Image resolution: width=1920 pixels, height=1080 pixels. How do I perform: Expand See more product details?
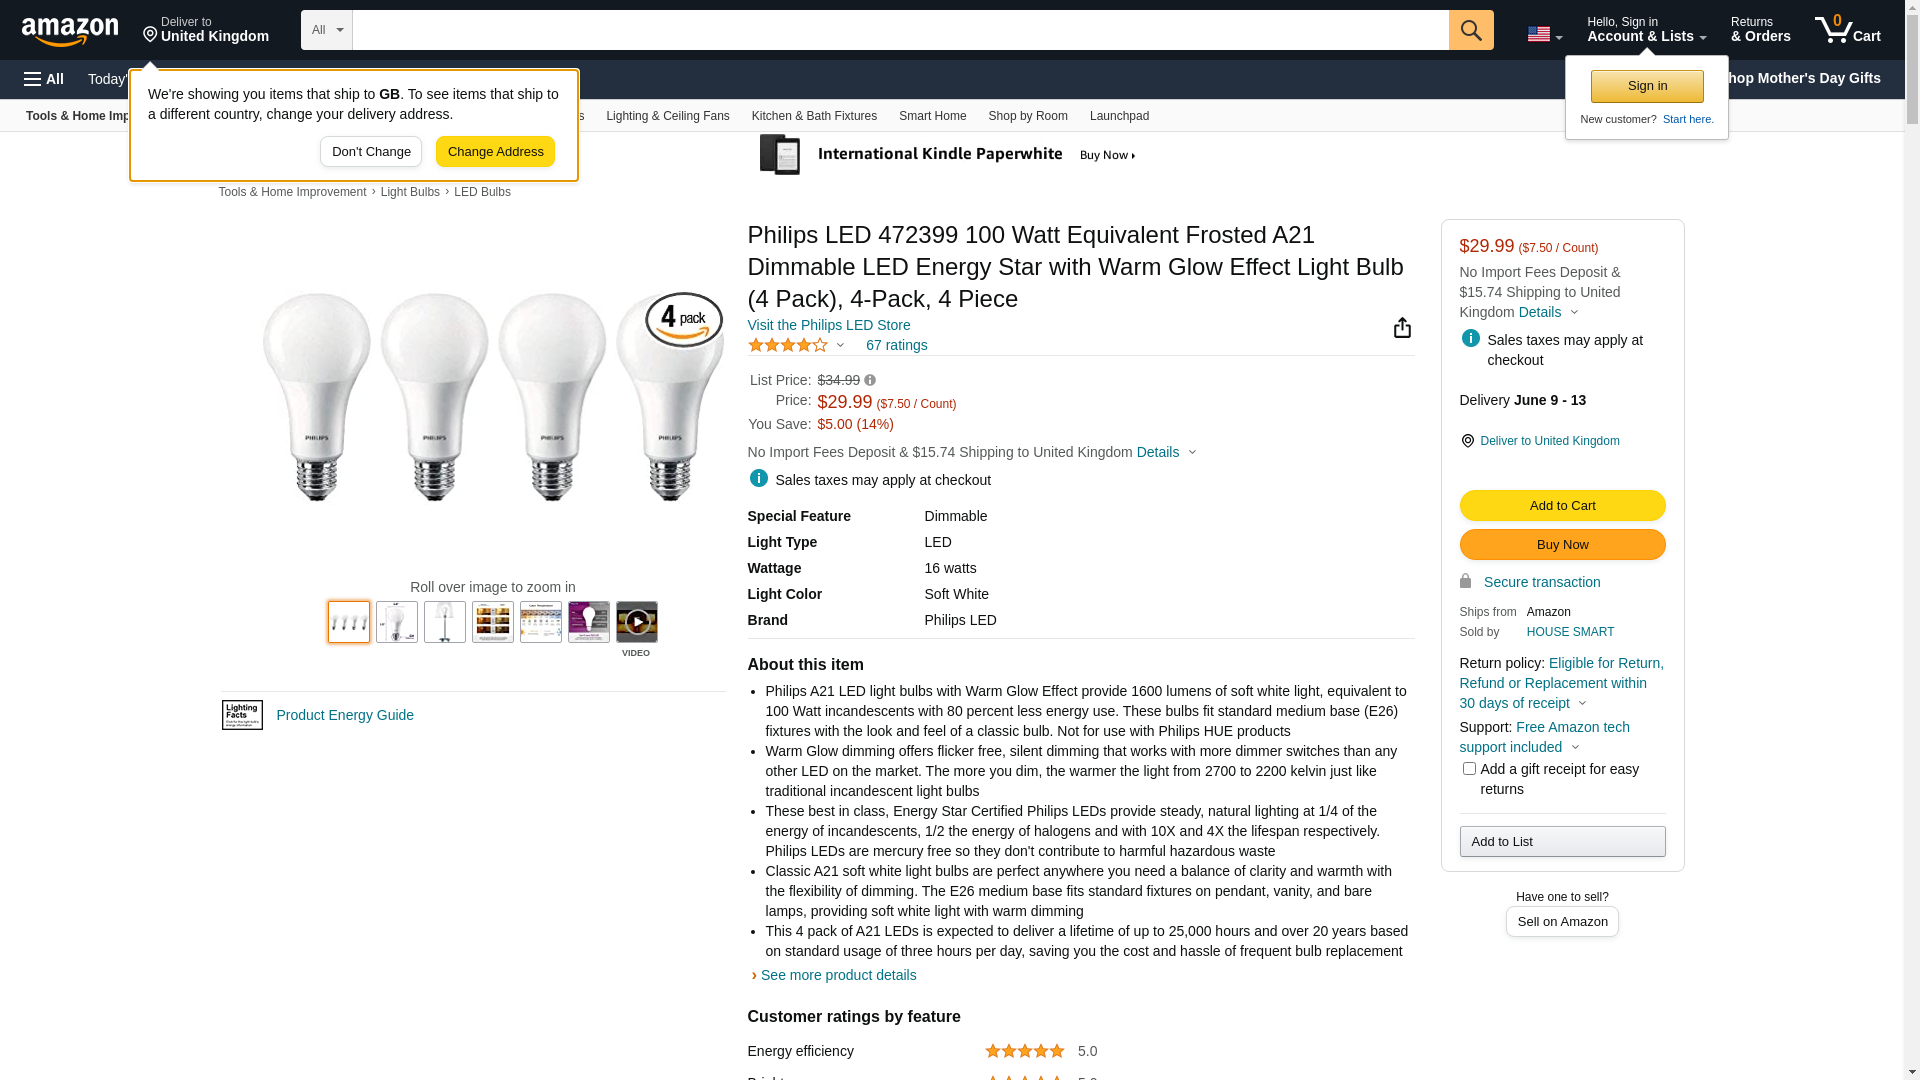[x=837, y=975]
